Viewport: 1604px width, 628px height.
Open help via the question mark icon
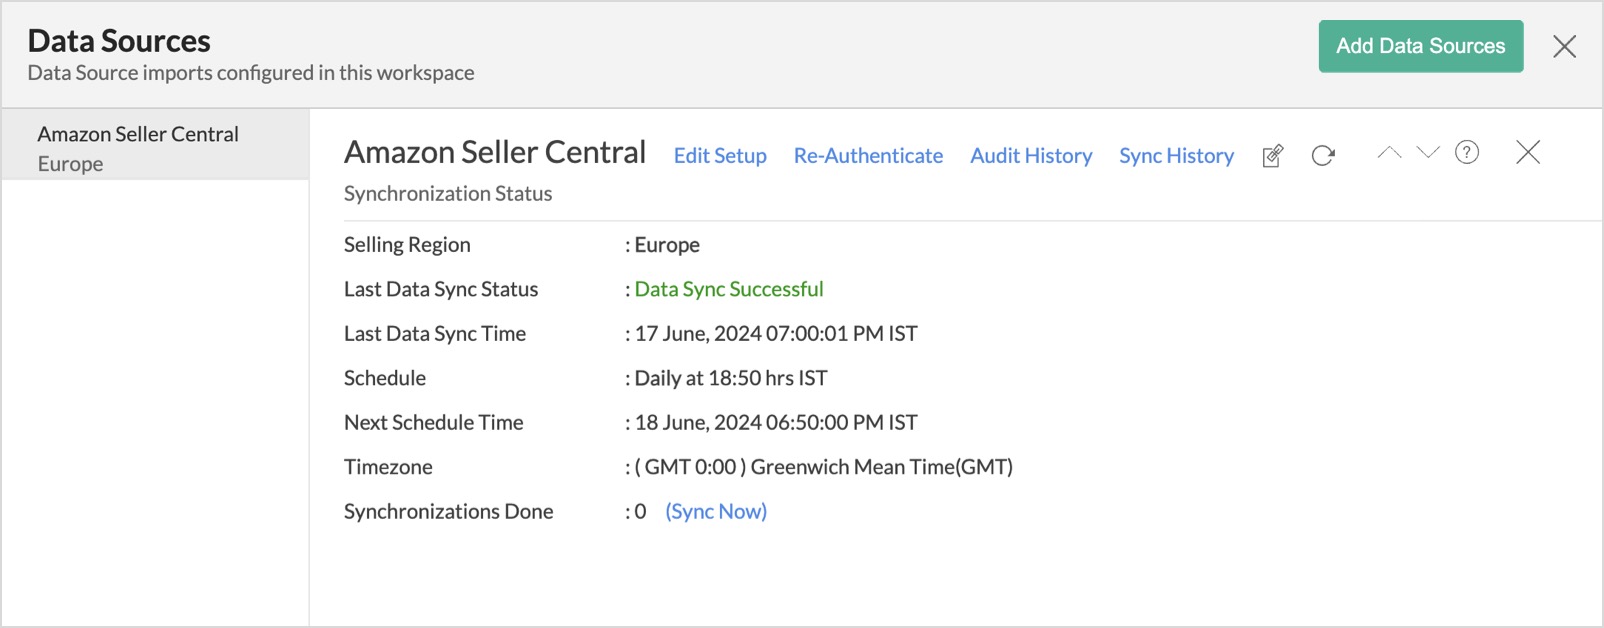pos(1467,152)
